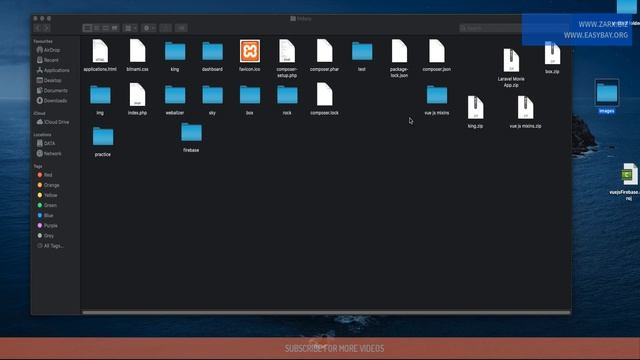This screenshot has height=360, width=640.
Task: Filter by the Grey tag
Action: click(46, 236)
